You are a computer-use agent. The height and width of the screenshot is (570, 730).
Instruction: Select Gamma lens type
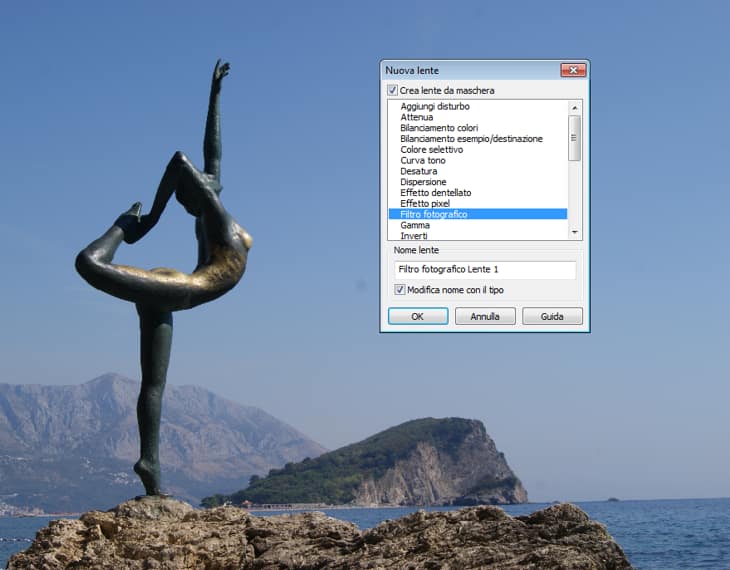click(x=415, y=225)
